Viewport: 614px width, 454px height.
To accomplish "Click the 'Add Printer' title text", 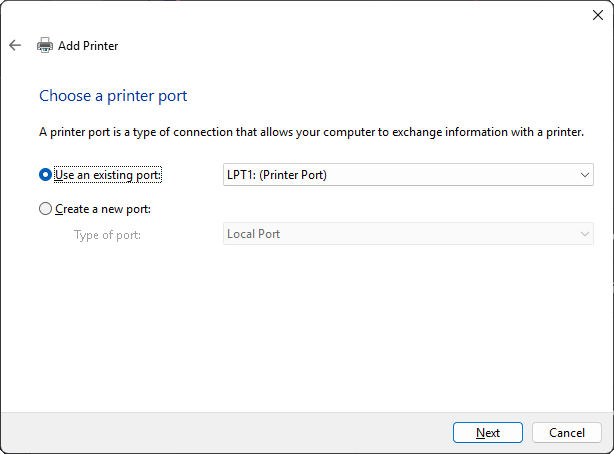I will [x=88, y=46].
